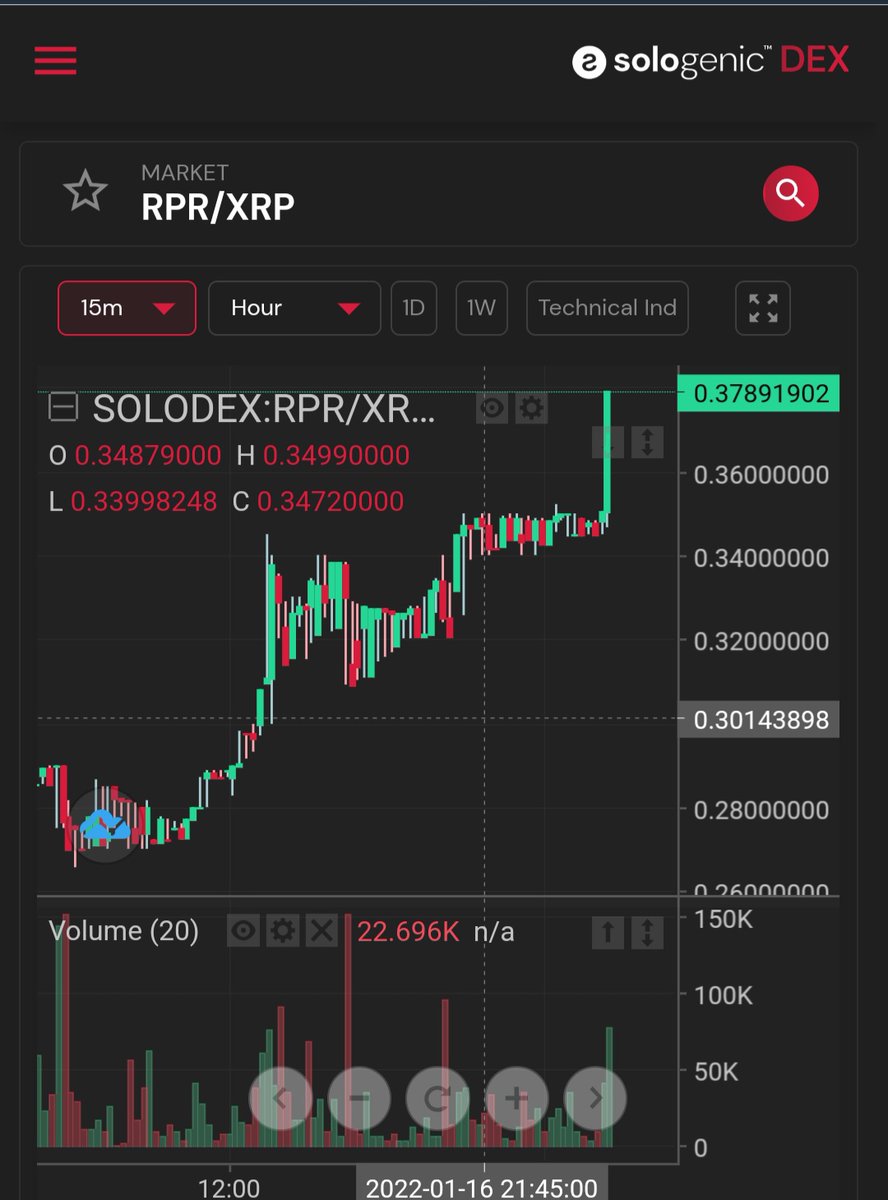Screen dimensions: 888x1200
Task: Open the Technical Ind panel
Action: pos(607,308)
